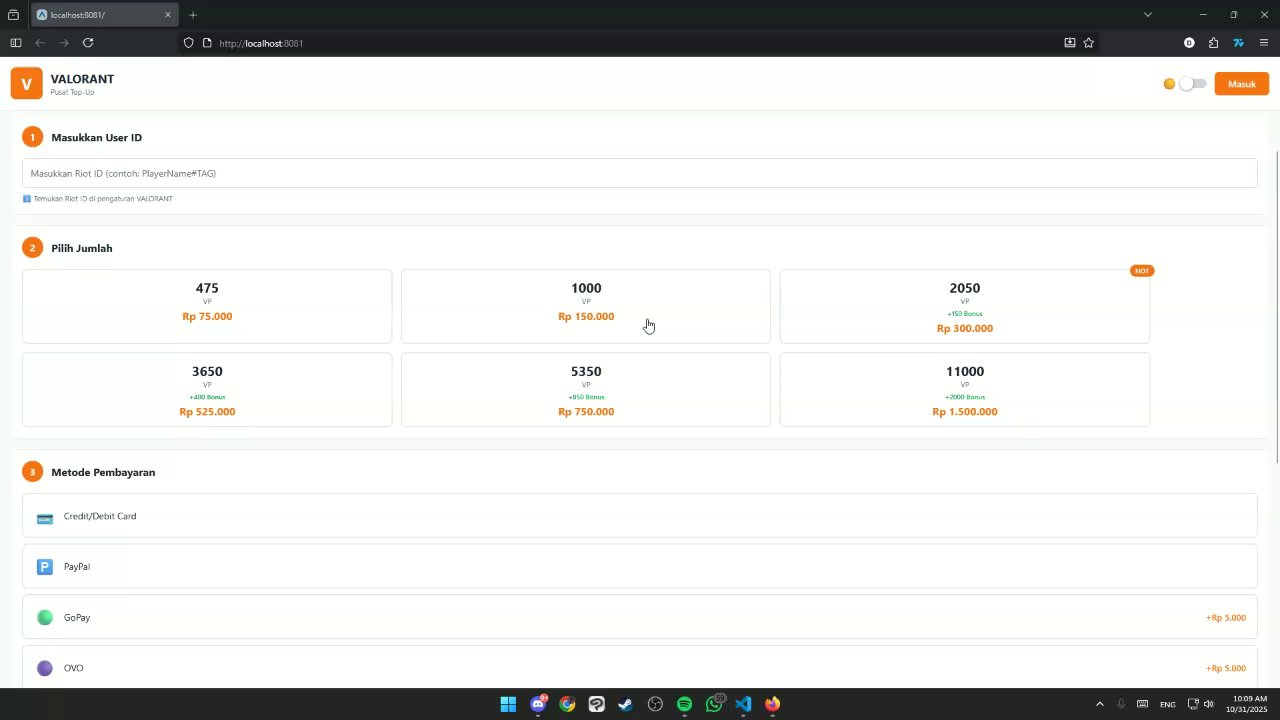1280x720 pixels.
Task: Select the 11000 VP Rp 1.500.000 package
Action: 965,390
